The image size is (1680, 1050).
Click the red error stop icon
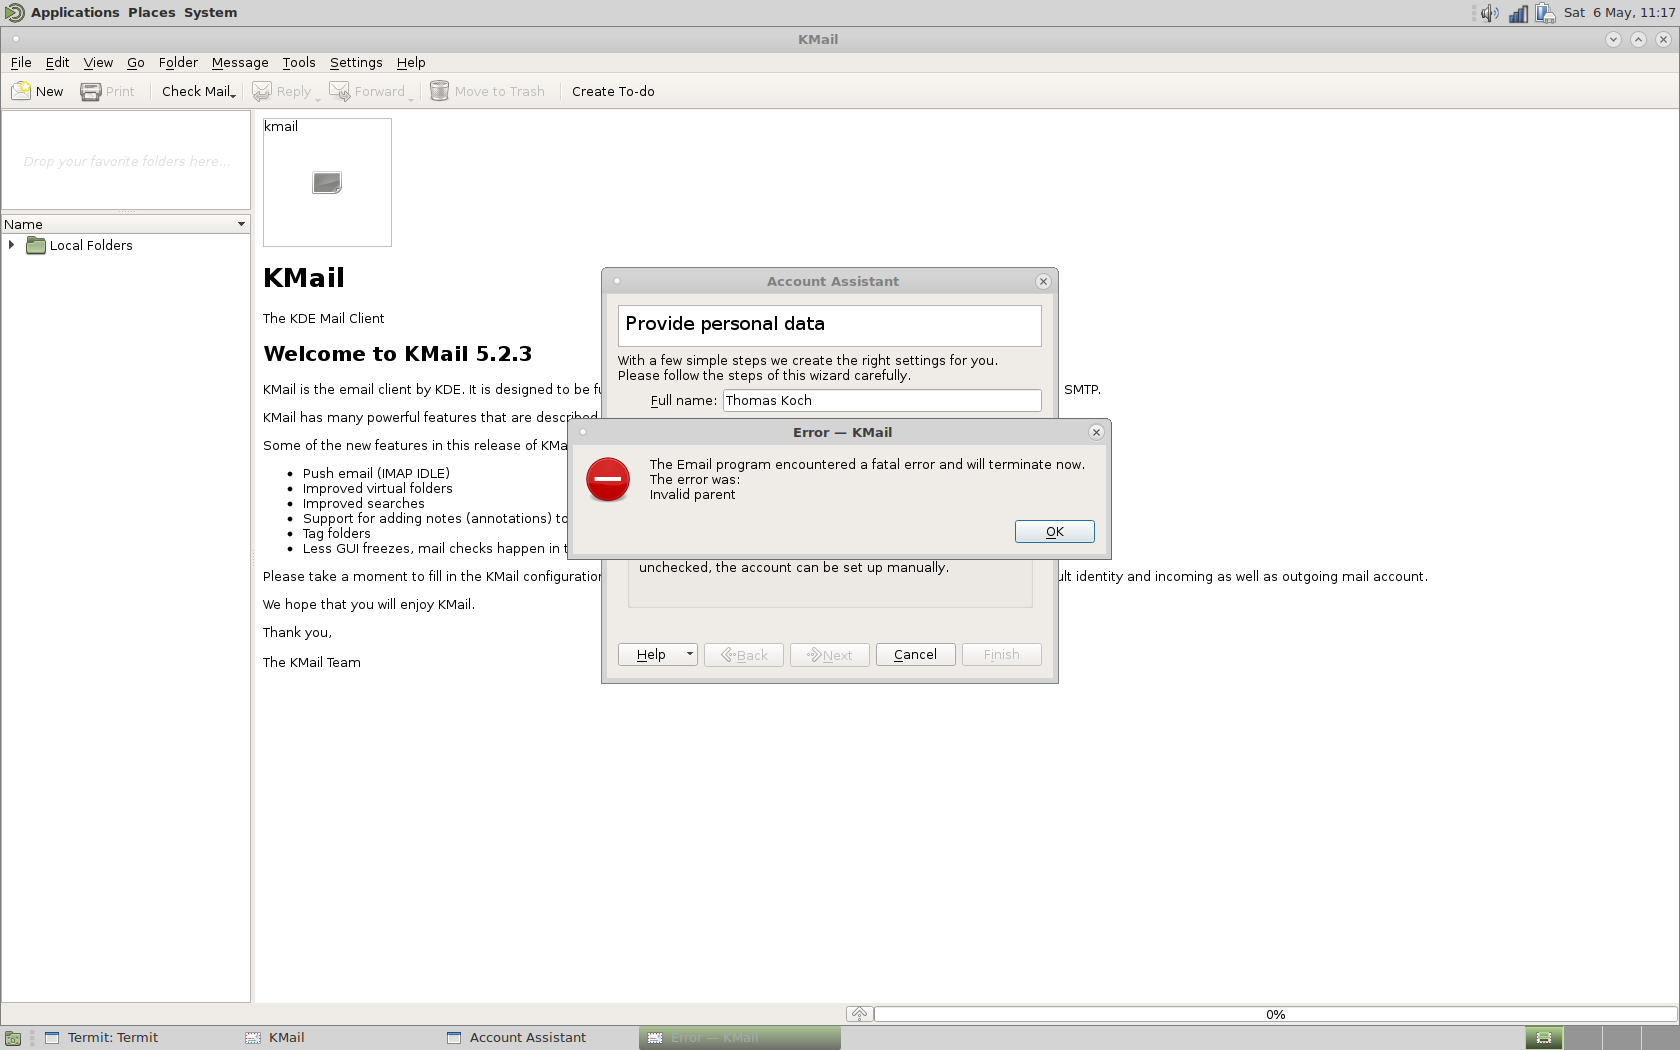point(608,479)
